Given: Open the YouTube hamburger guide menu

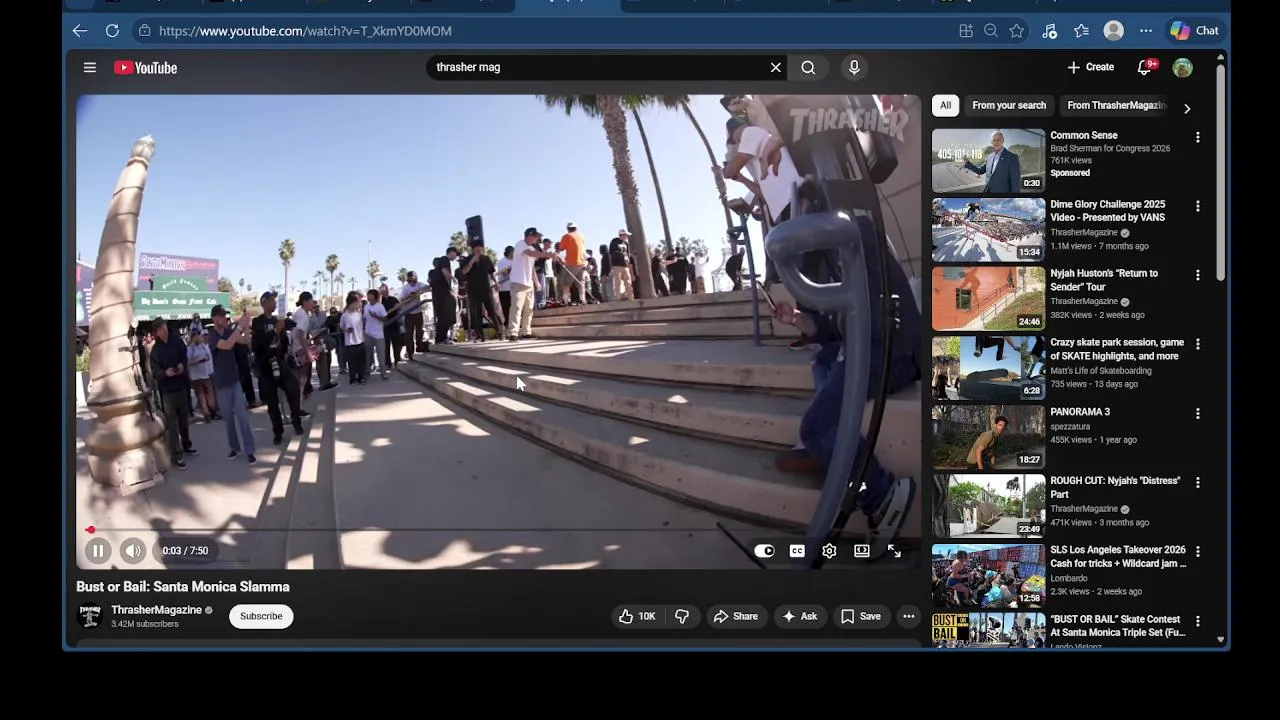Looking at the screenshot, I should [x=90, y=67].
